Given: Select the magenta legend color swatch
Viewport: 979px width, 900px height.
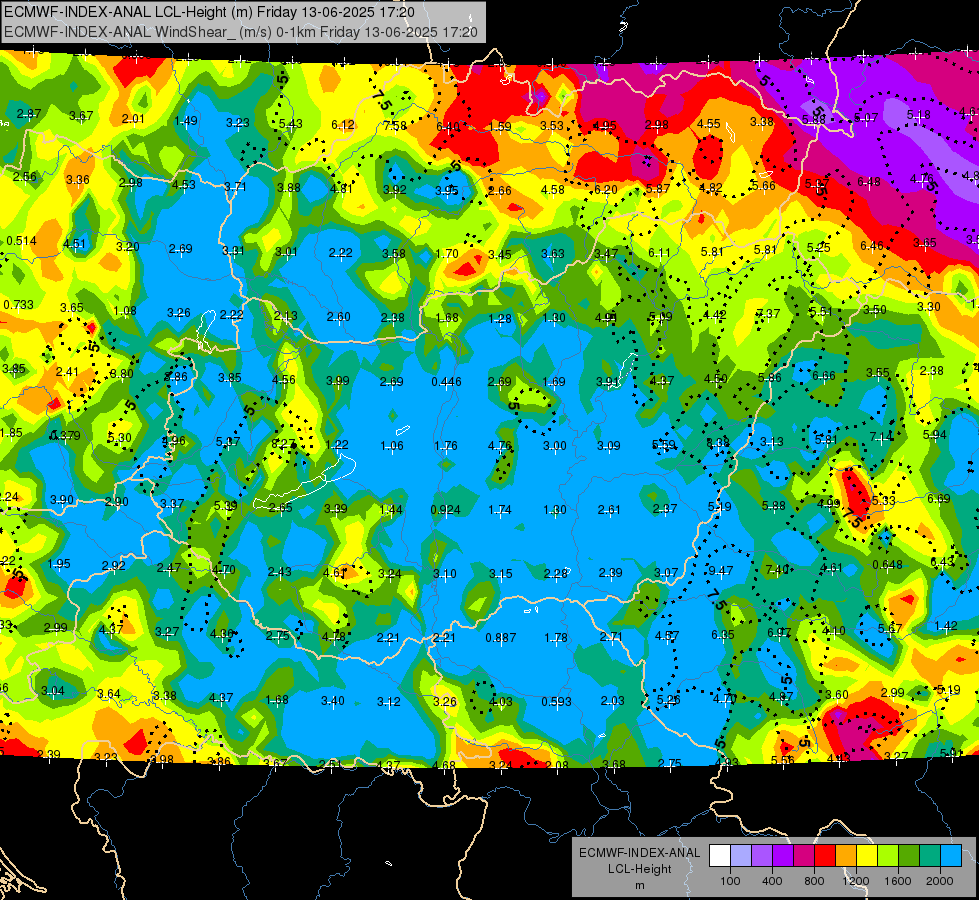Looking at the screenshot, I should pos(804,856).
